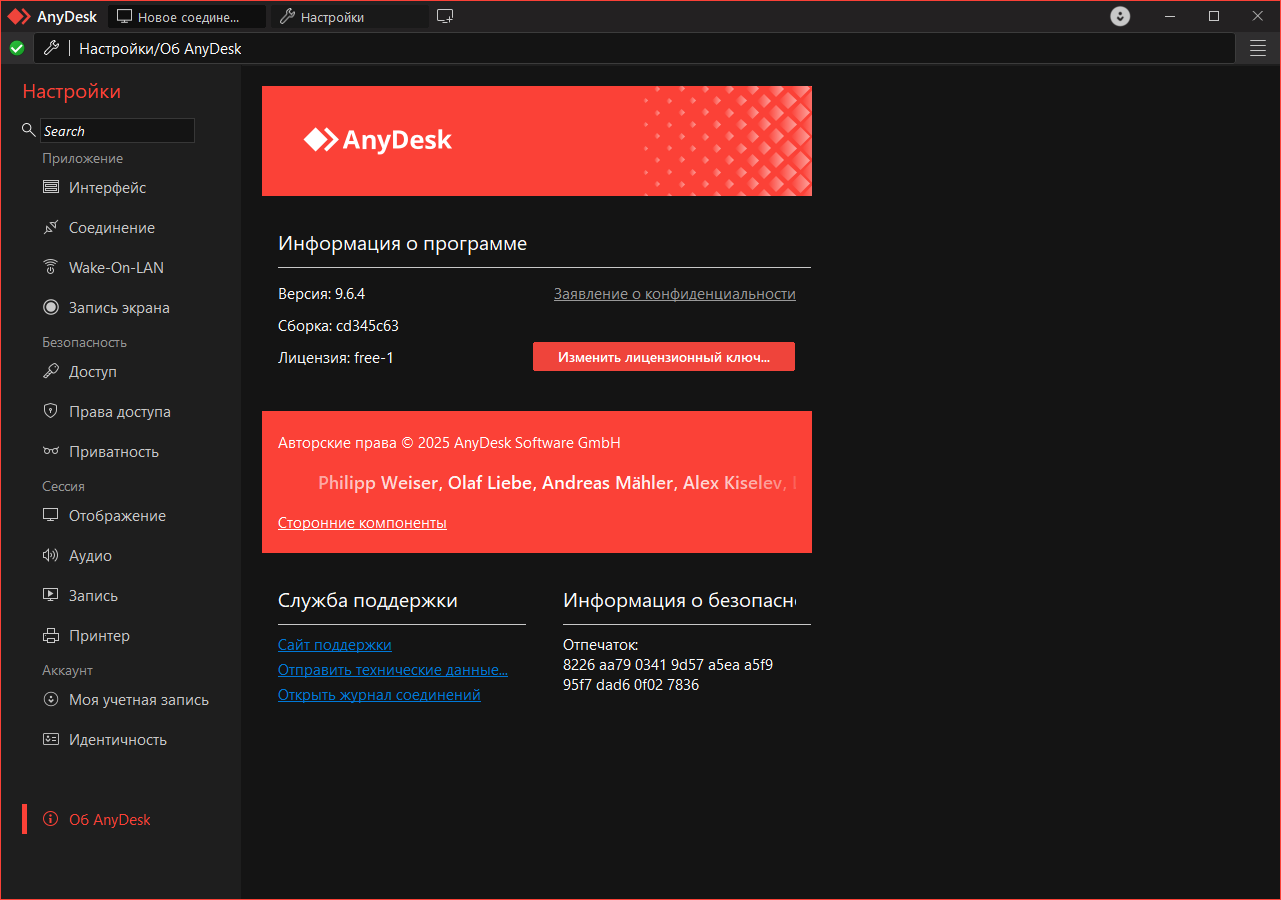Screen dimensions: 1281x900
Task: Click the Соединение icon in the sidebar
Action: [x=51, y=227]
